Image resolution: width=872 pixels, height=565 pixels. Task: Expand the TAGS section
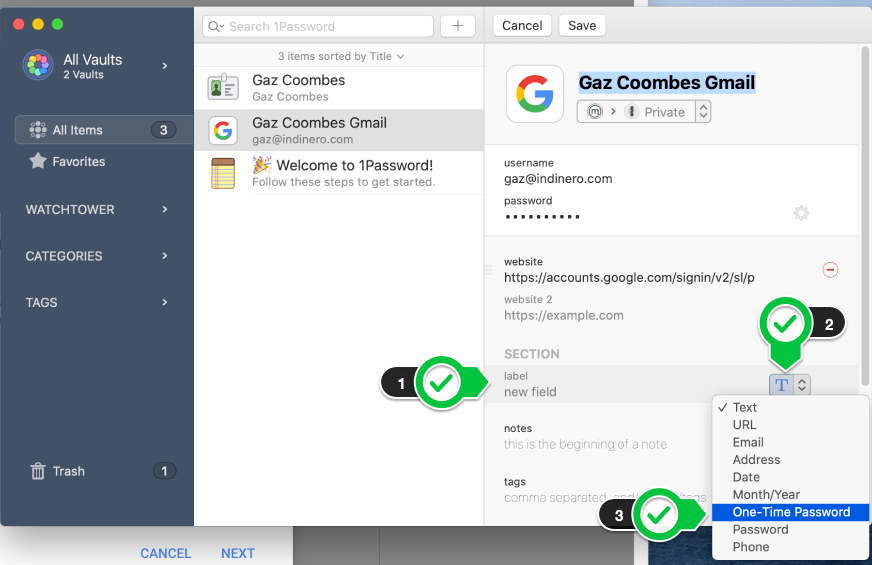click(x=165, y=302)
